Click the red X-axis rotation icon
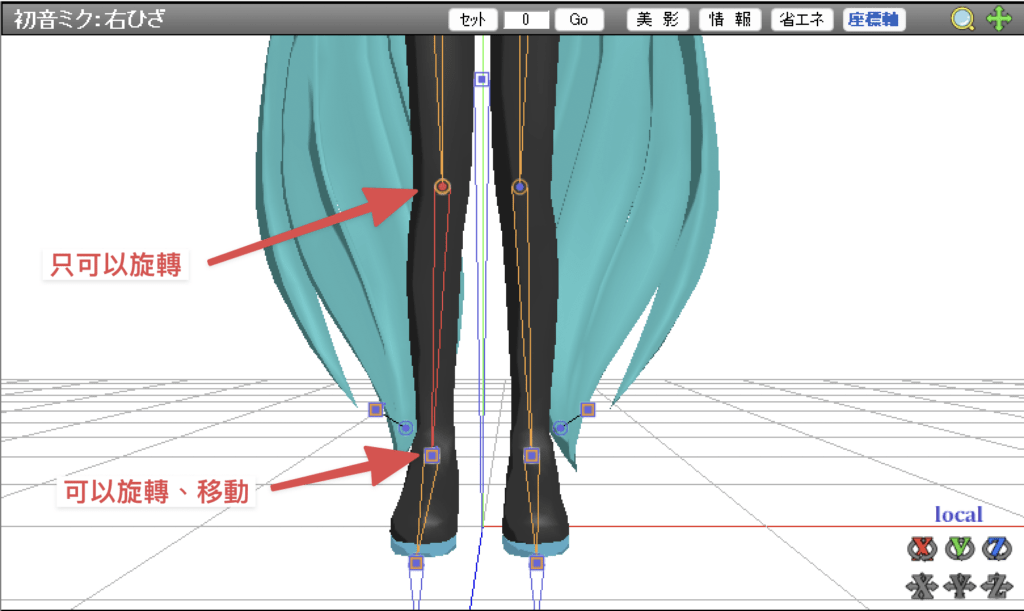Screen dimensions: 1024x611 (922, 548)
